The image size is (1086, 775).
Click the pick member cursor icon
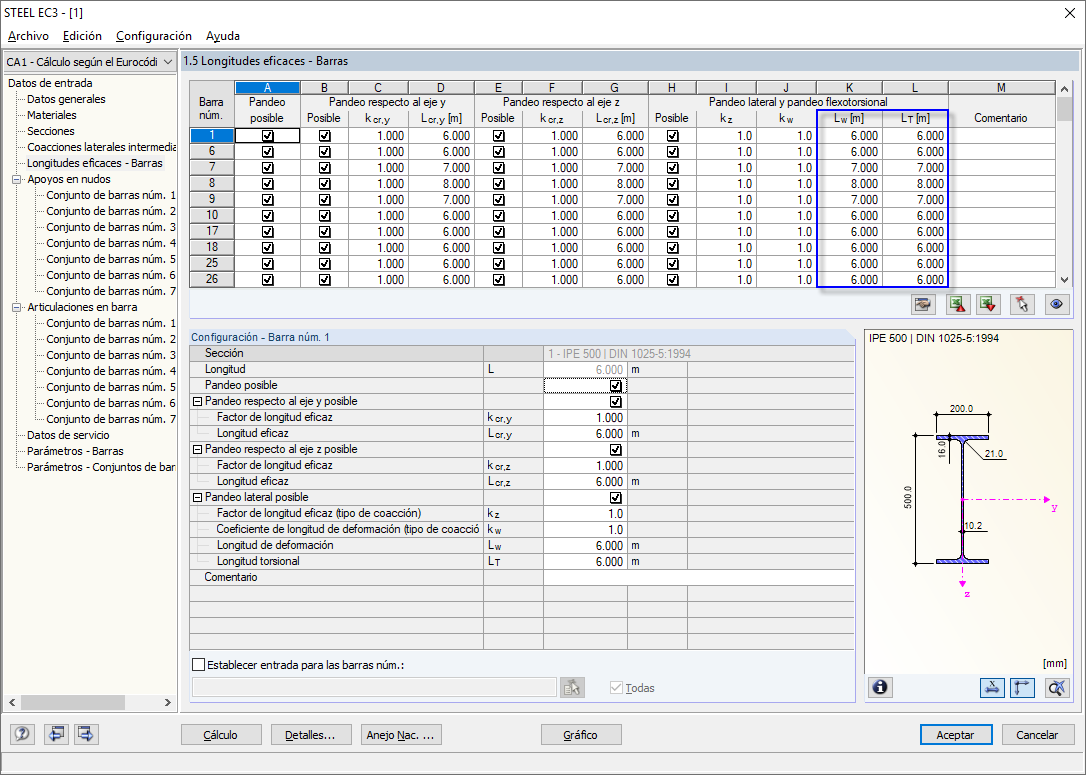1022,304
